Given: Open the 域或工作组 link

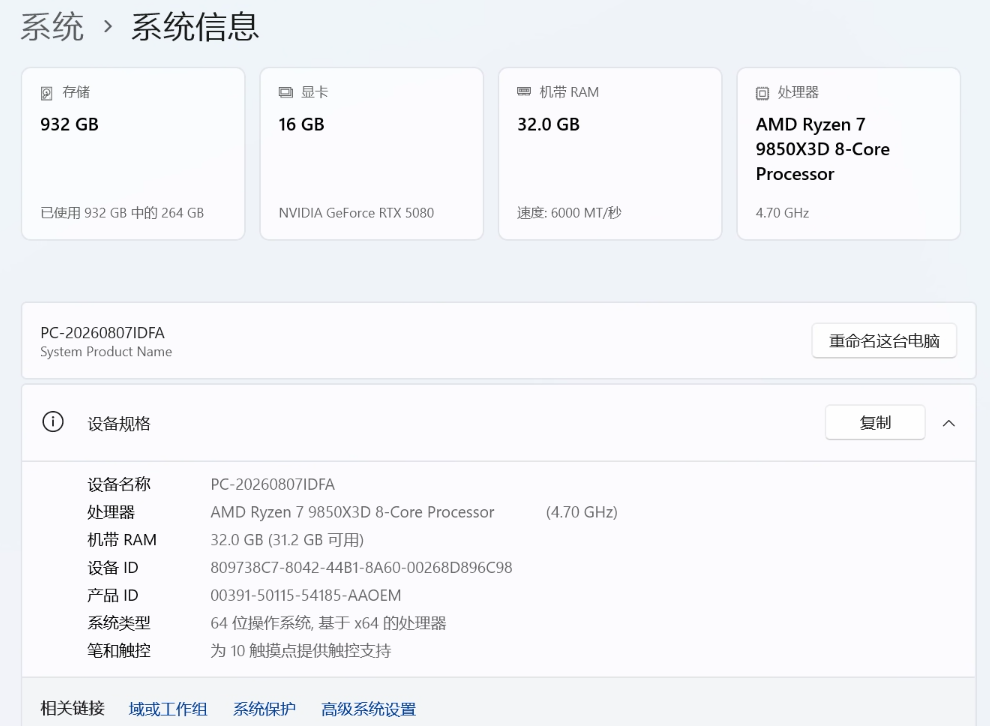Looking at the screenshot, I should [168, 709].
